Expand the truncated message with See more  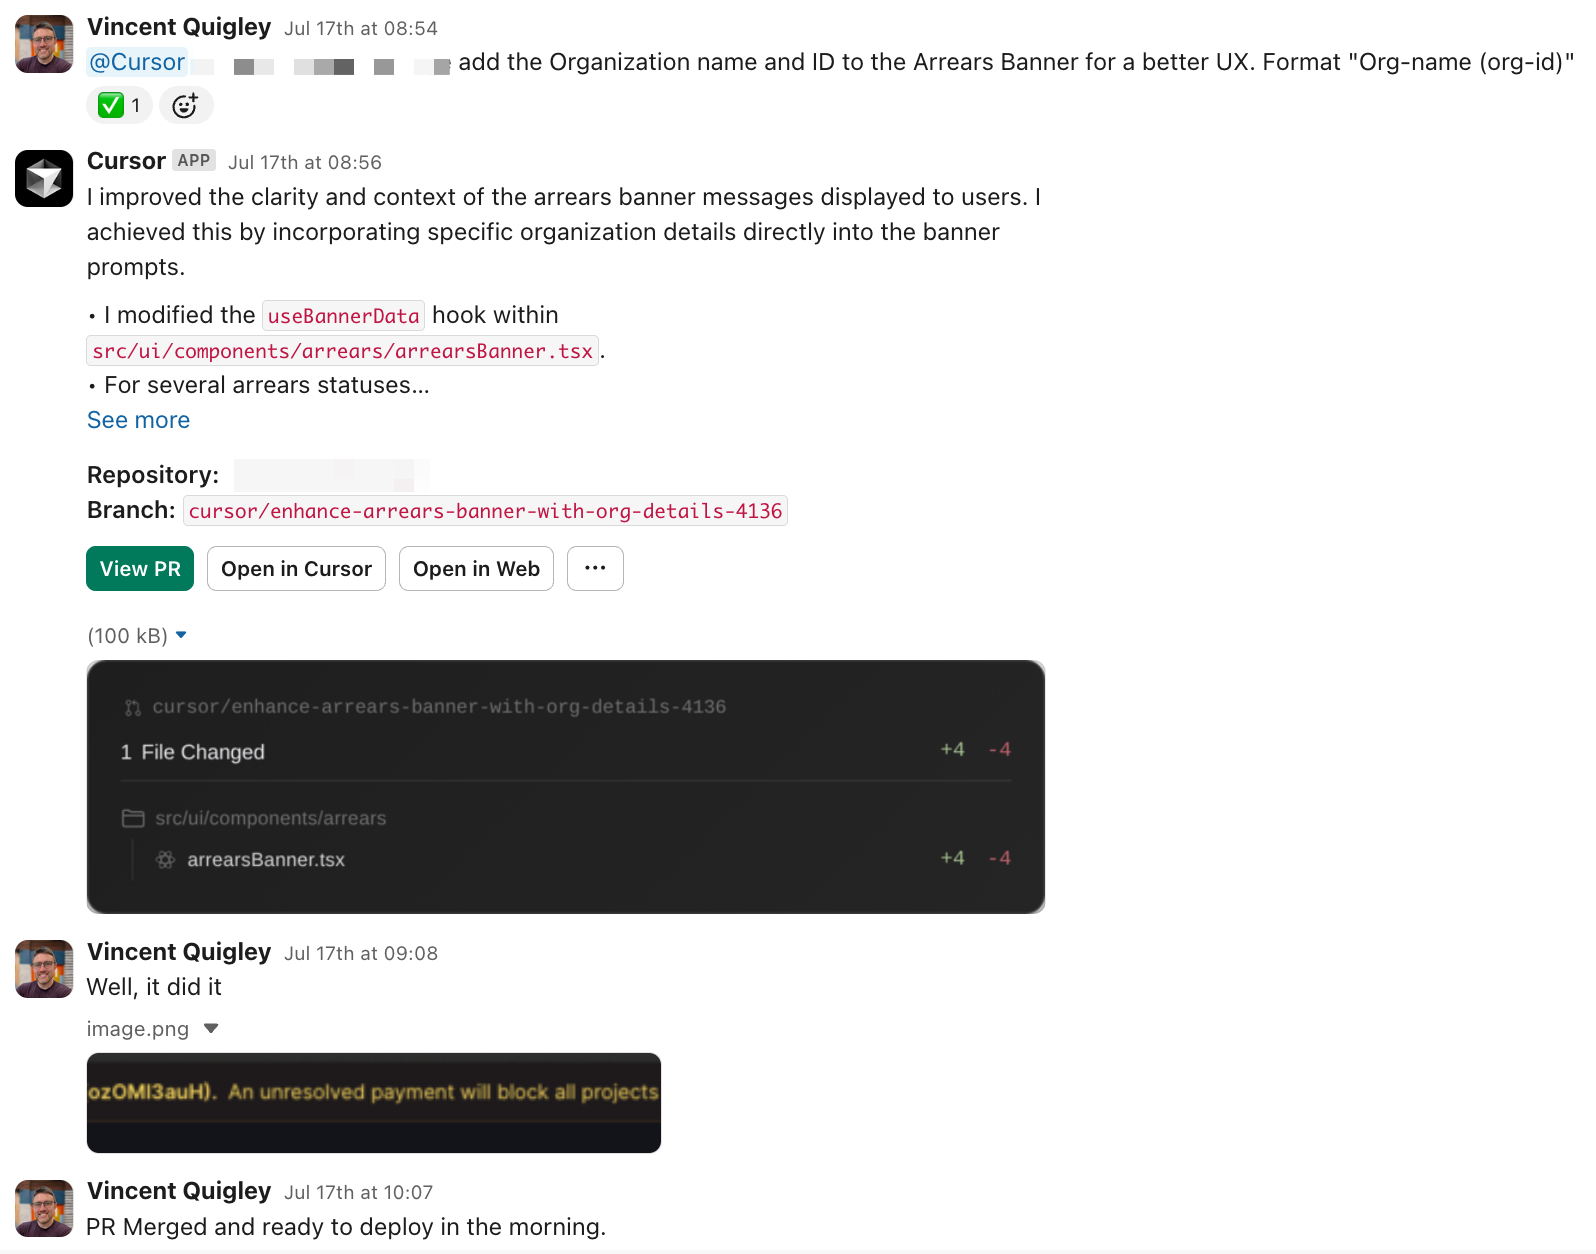tap(138, 420)
